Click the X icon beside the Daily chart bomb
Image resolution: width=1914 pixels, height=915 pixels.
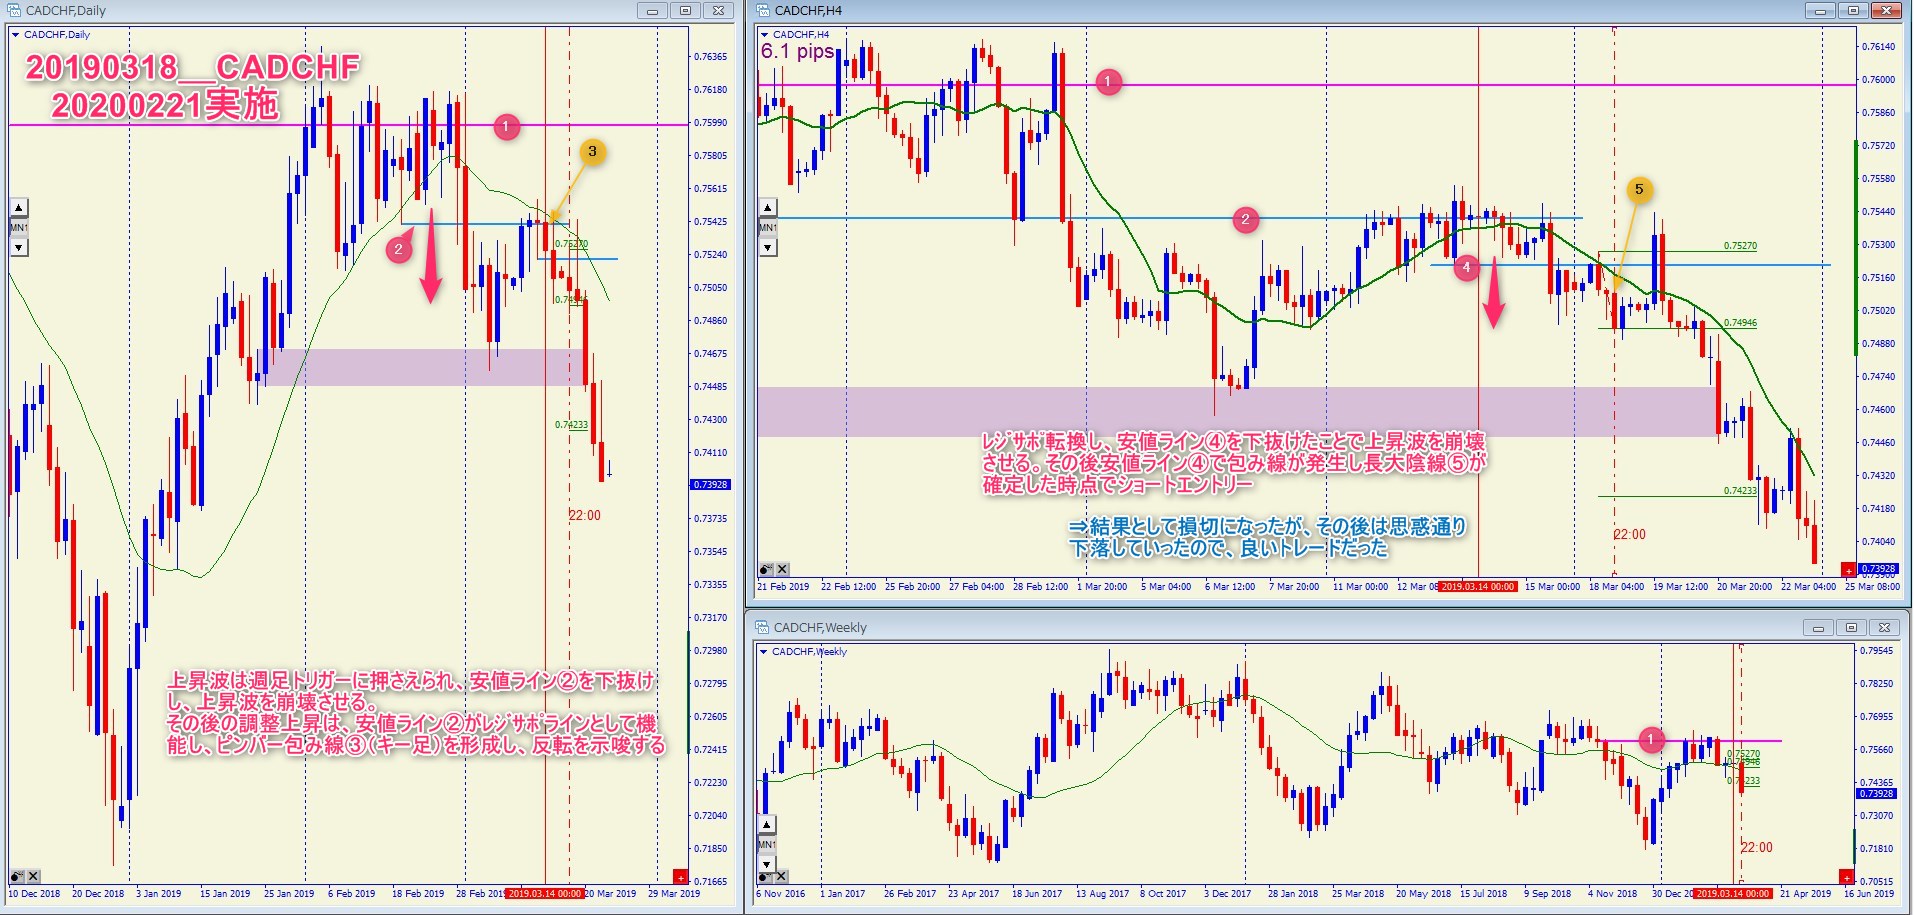[33, 876]
